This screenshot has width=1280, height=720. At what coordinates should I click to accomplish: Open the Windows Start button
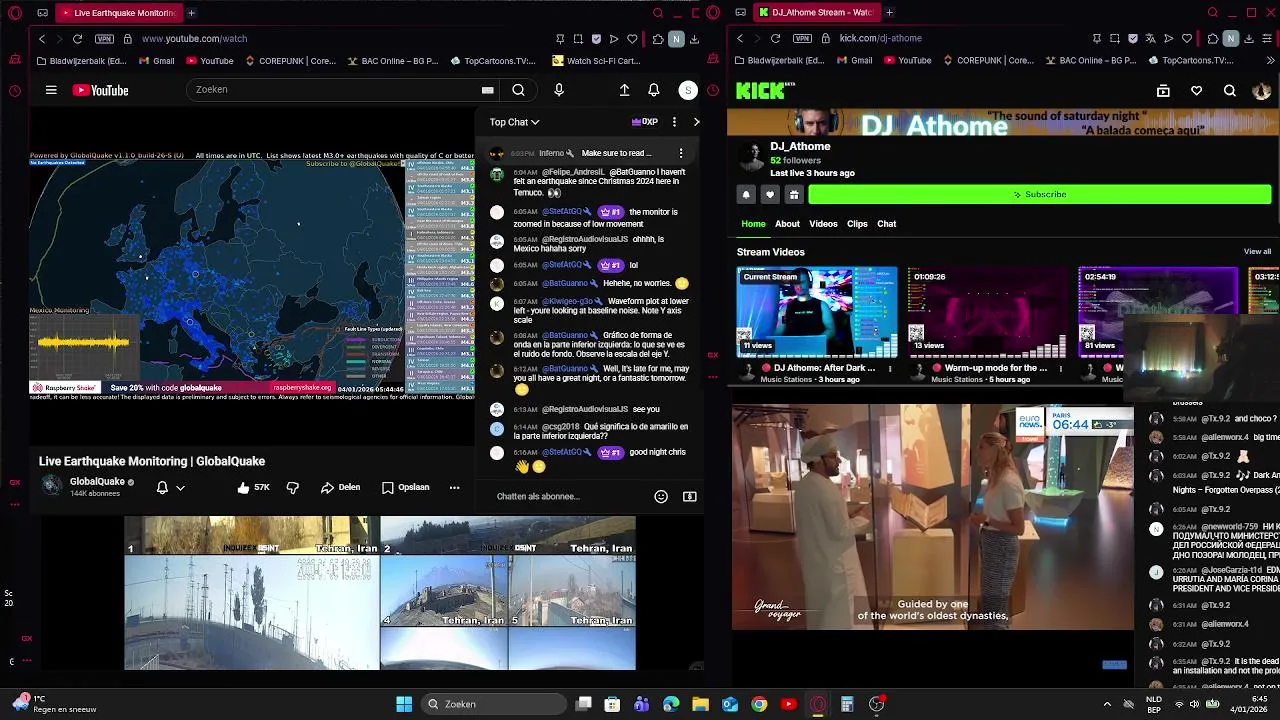pyautogui.click(x=404, y=704)
